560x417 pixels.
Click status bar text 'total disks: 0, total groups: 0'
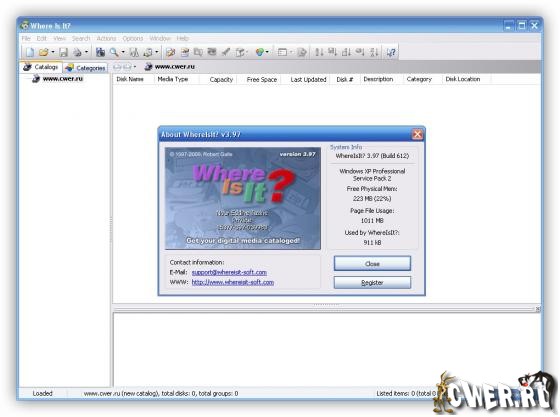point(200,393)
